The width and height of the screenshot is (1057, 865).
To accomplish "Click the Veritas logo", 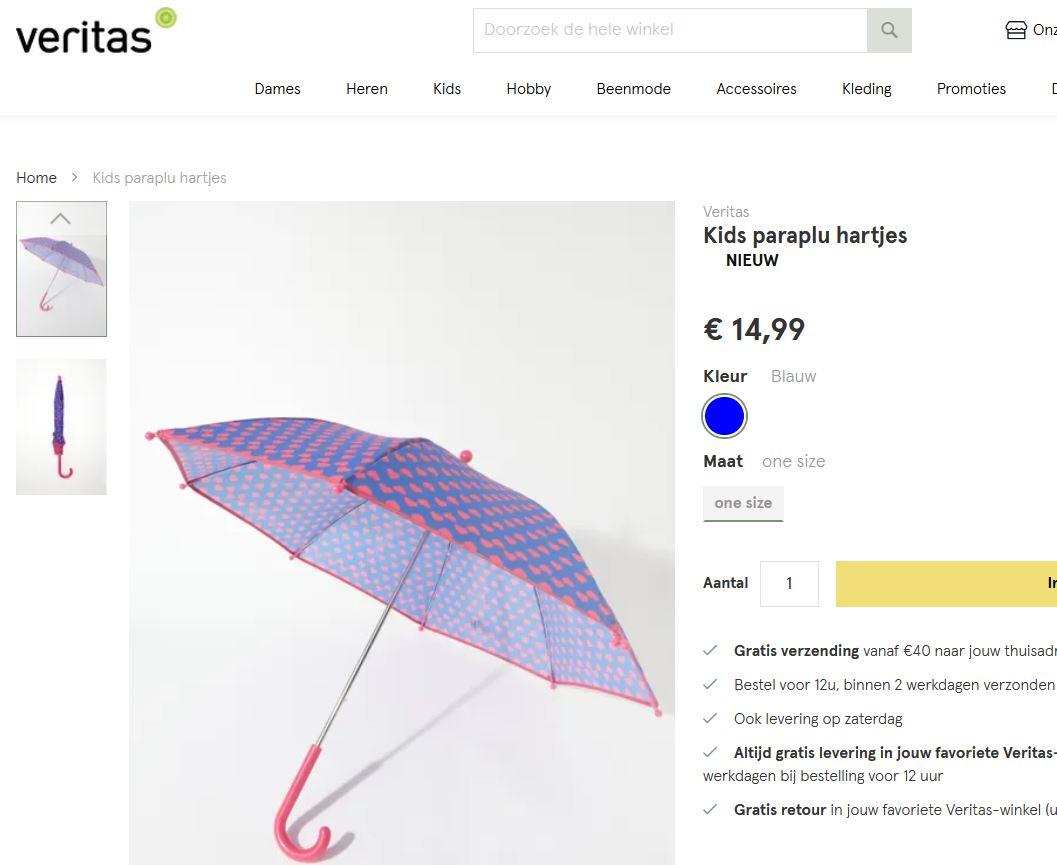I will tap(96, 31).
